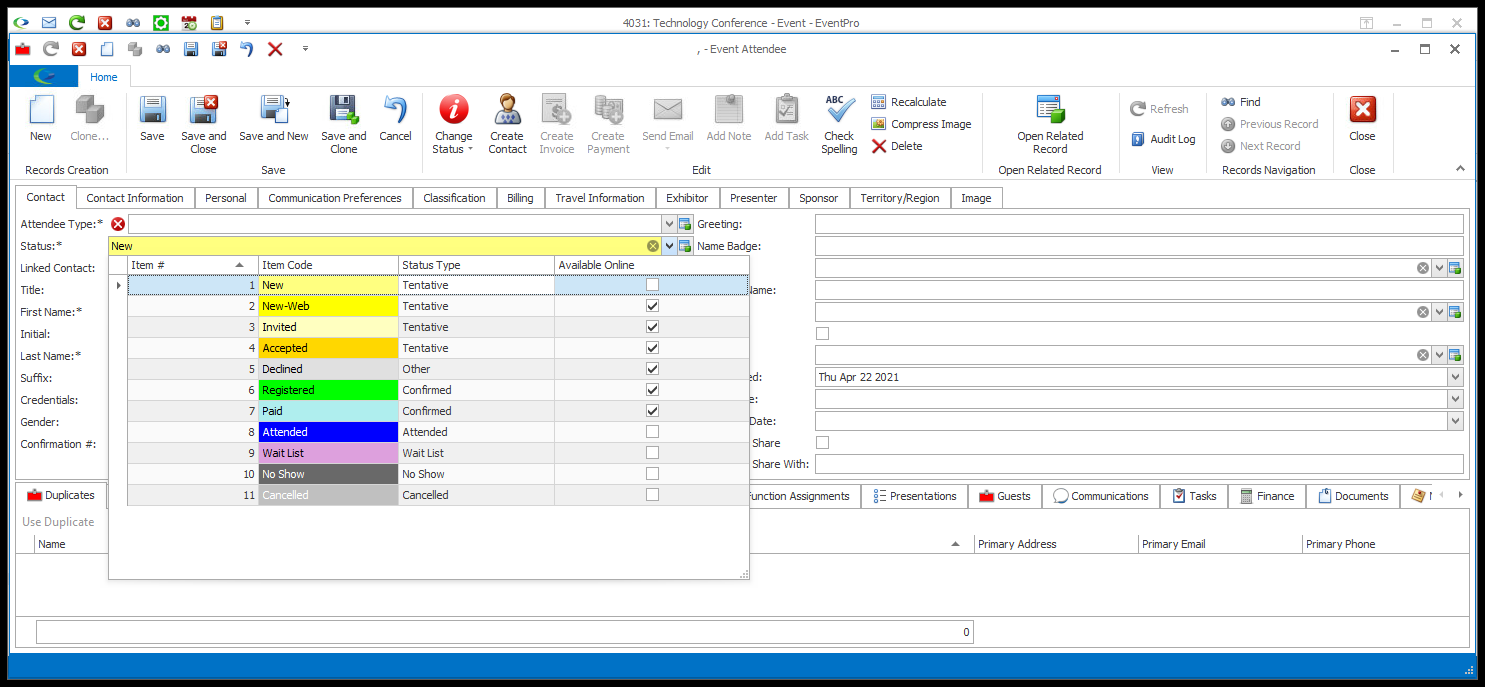Toggle Available Online checkbox for New-Web
The image size is (1485, 687).
pos(652,306)
